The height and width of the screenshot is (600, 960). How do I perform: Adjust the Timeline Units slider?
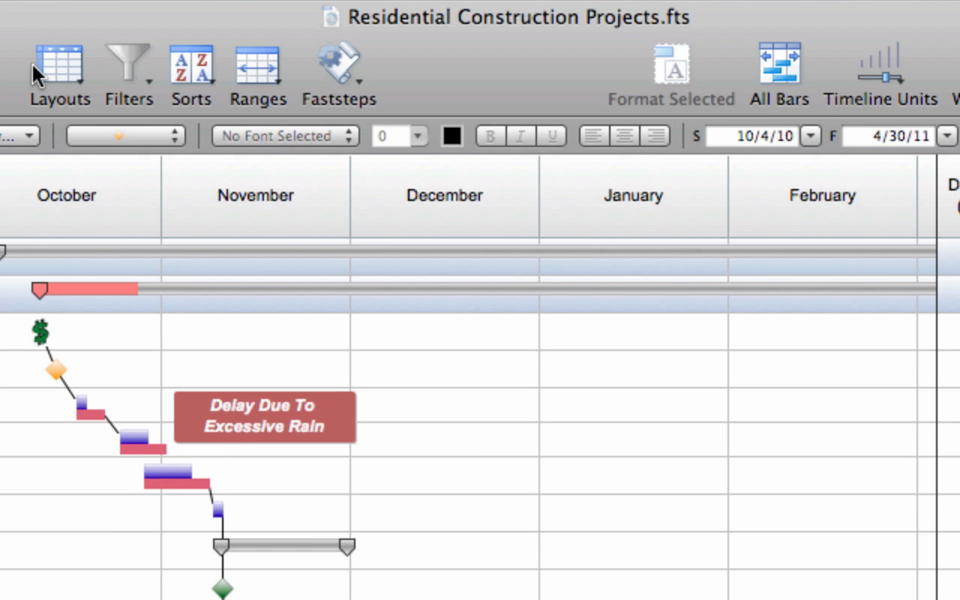click(880, 74)
